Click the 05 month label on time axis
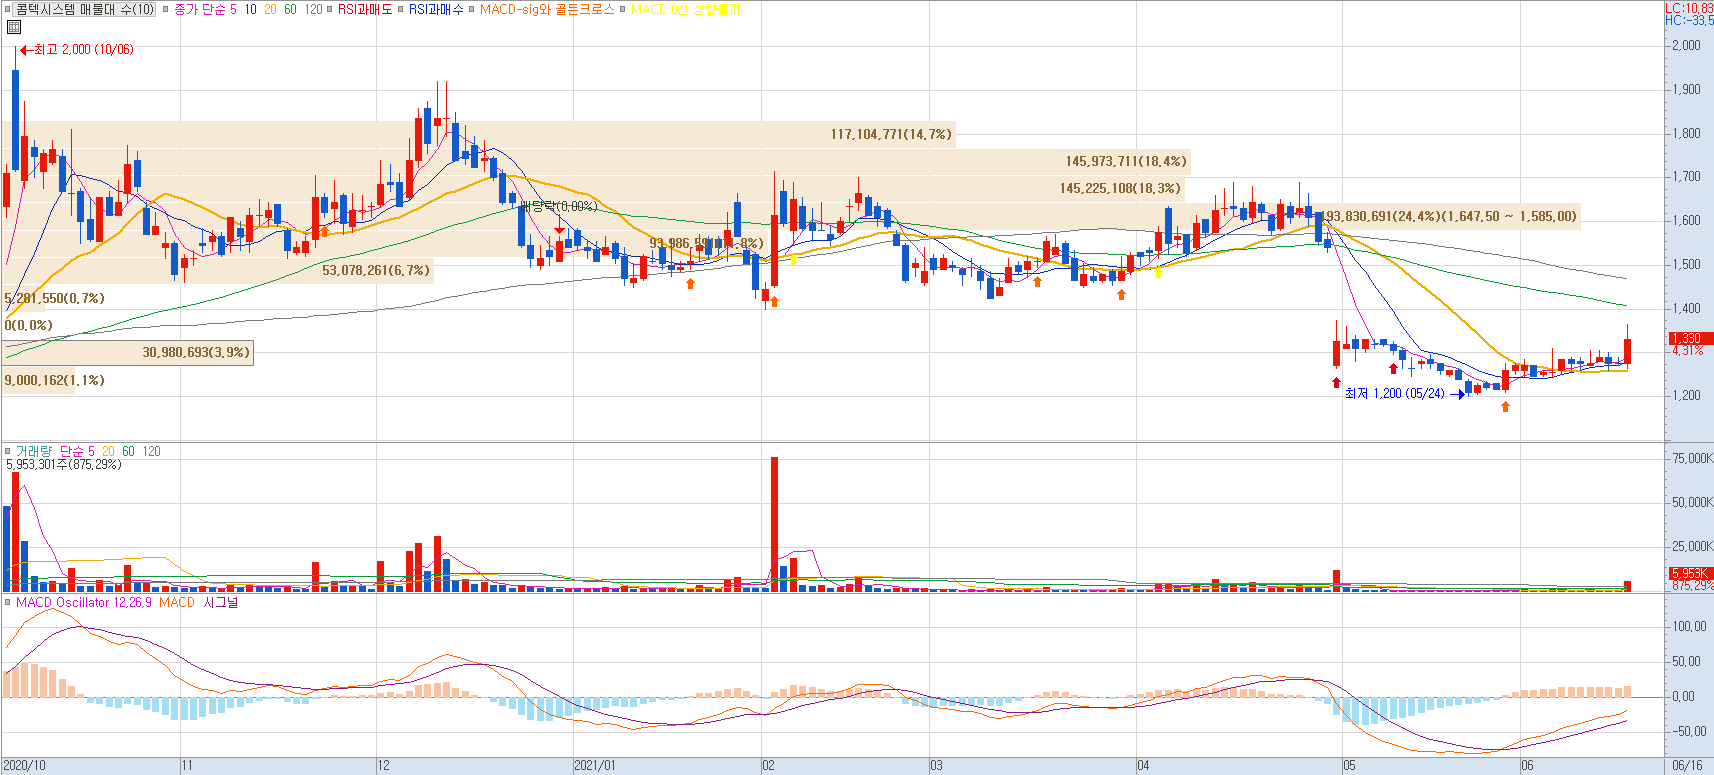 (x=1349, y=765)
